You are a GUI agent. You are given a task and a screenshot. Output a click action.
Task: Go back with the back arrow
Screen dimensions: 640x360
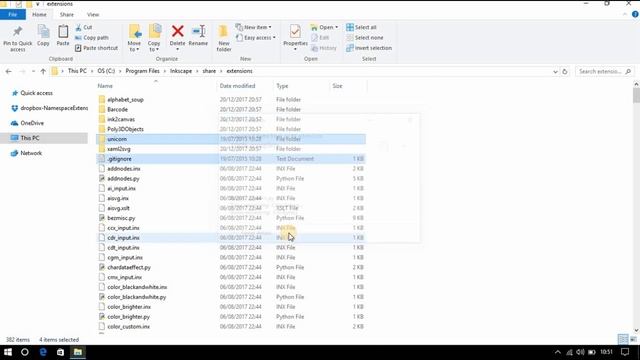(9, 71)
